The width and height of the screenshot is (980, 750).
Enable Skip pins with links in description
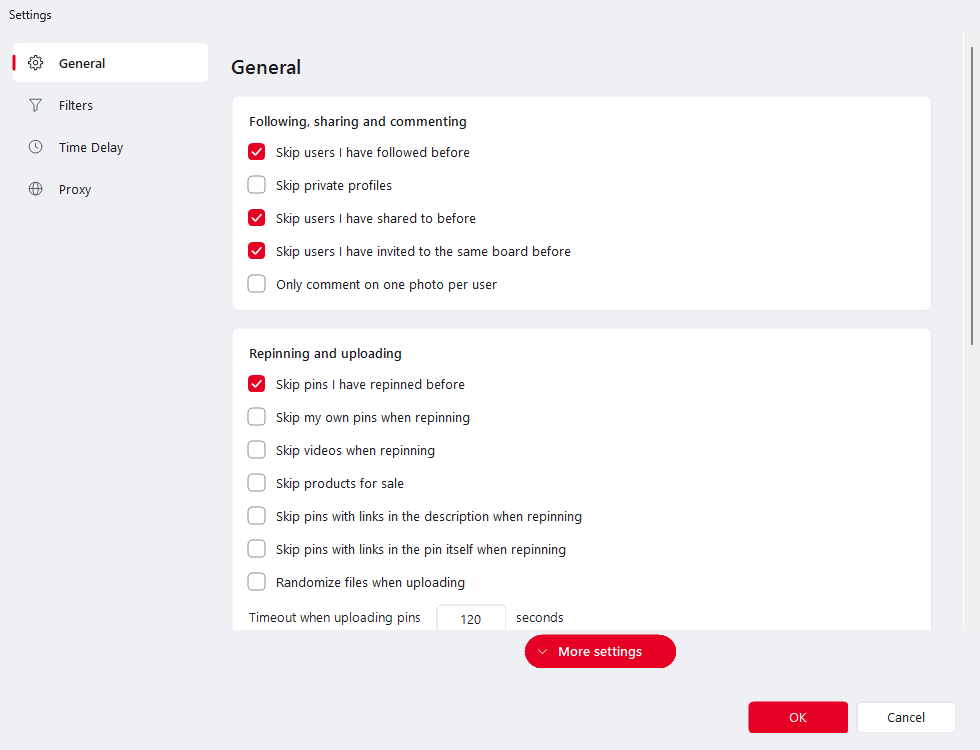[x=256, y=516]
